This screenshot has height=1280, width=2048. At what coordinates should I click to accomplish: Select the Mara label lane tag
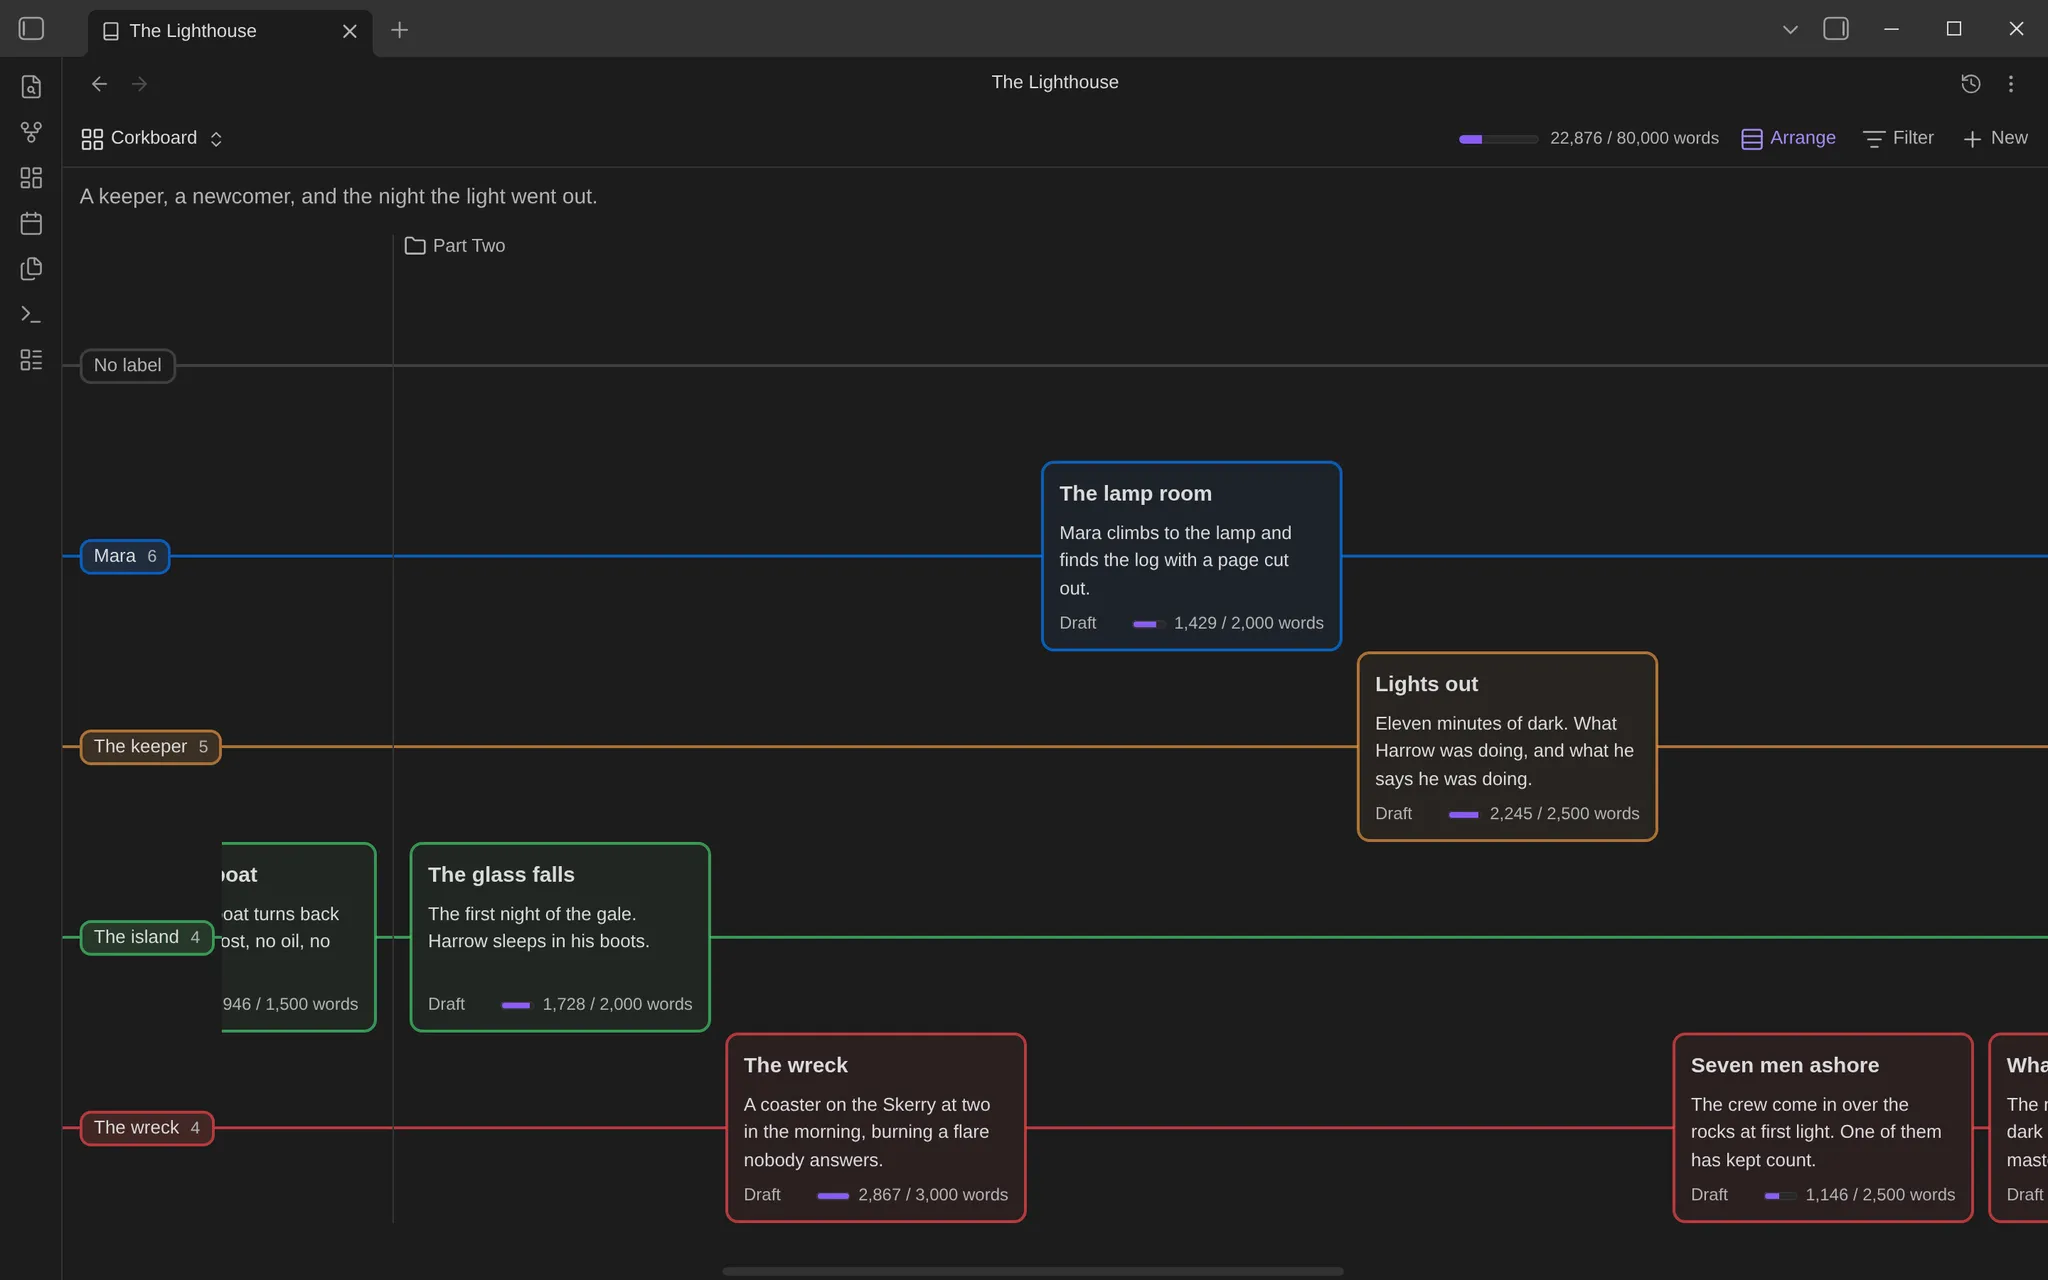[125, 557]
